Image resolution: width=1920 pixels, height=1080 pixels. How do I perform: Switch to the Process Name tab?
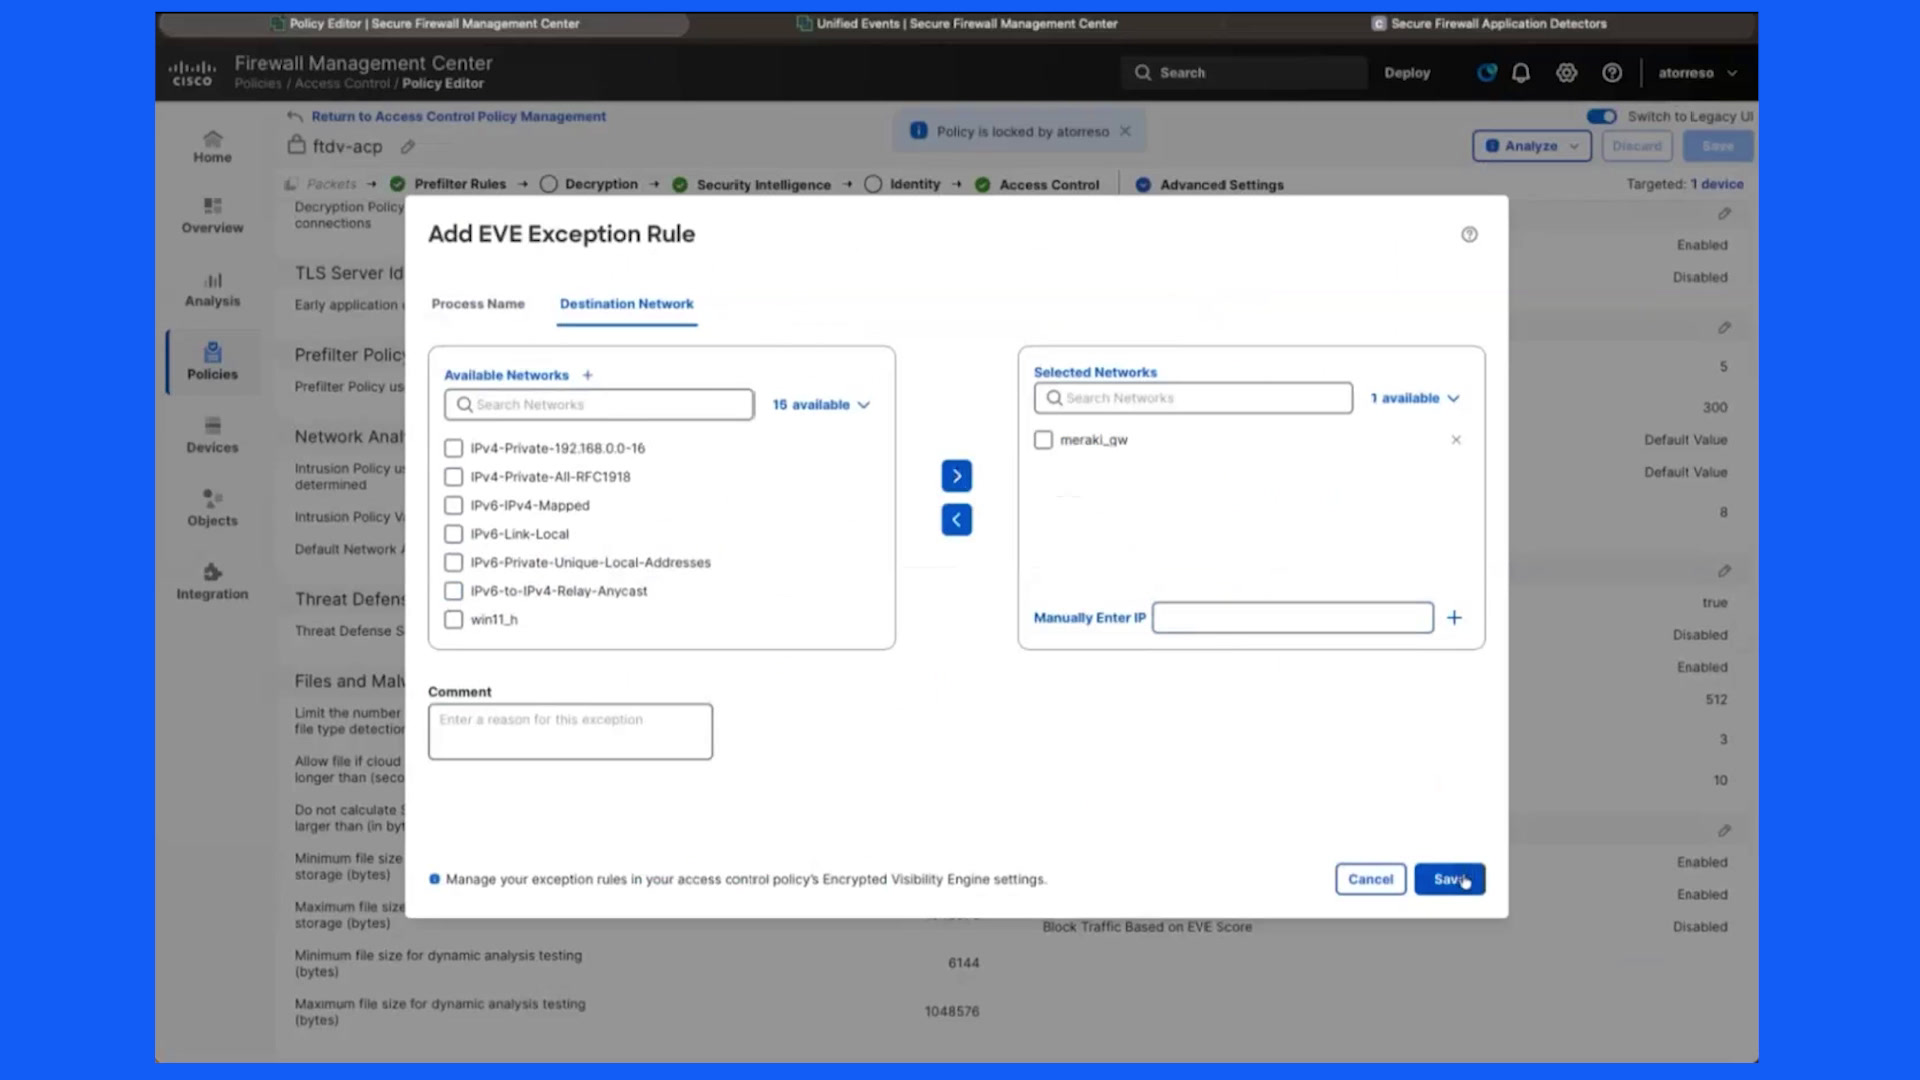478,304
